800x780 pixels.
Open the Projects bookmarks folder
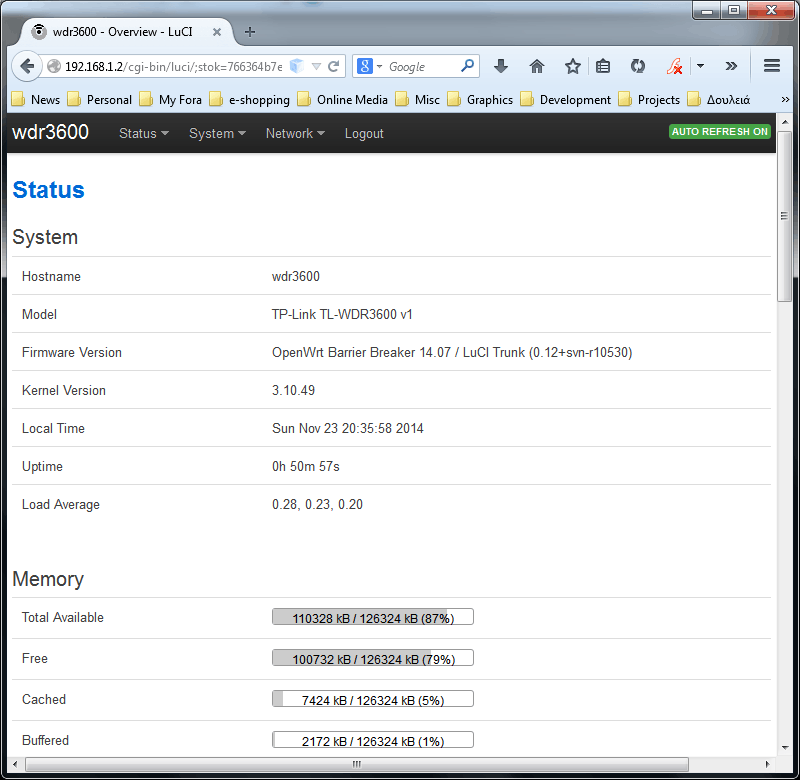649,99
